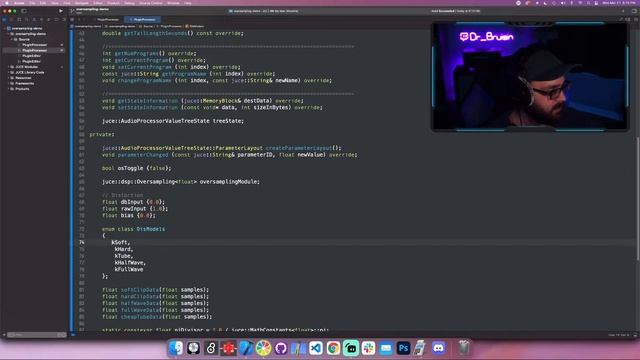Click the kHard enum entry
640x360 pixels.
[124, 249]
